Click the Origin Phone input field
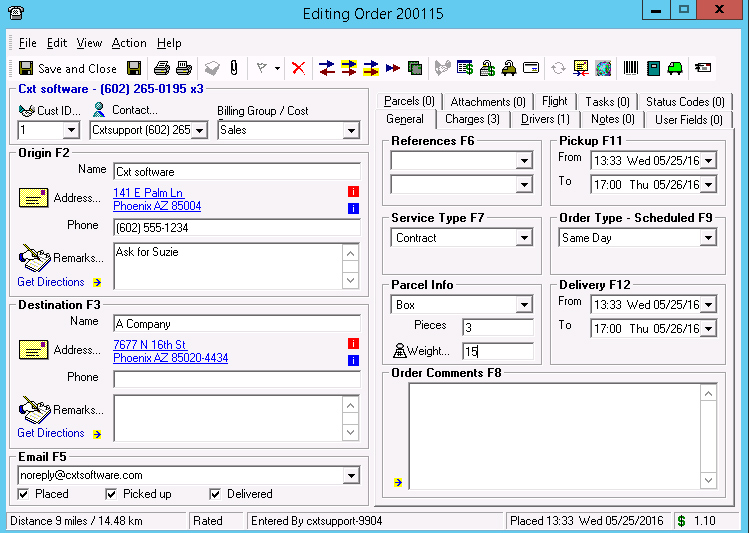Screen dimensions: 749x533 pos(237,228)
